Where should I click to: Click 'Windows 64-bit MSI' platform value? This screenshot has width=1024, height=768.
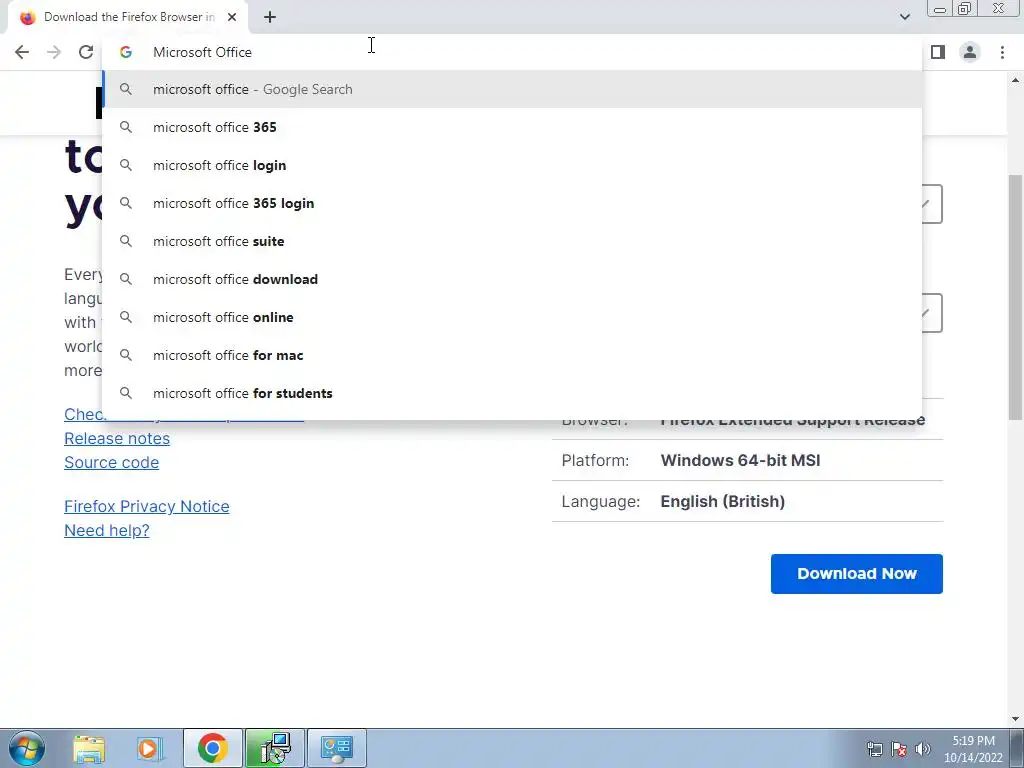pos(741,460)
